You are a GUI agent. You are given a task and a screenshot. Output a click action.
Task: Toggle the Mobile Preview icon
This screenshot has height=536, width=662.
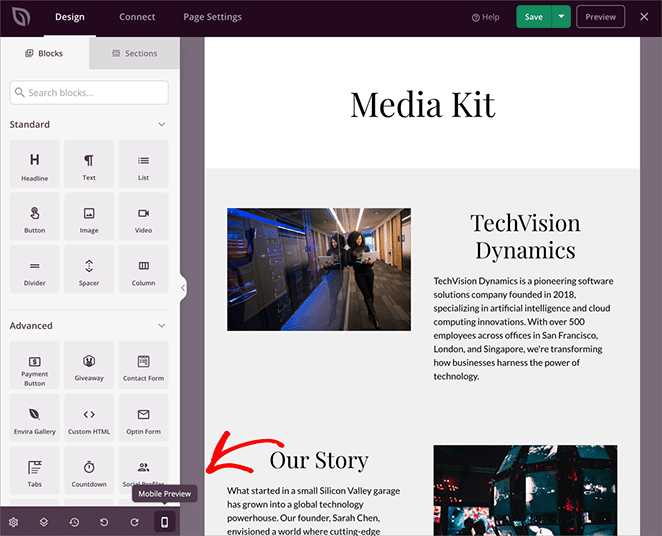click(x=165, y=522)
